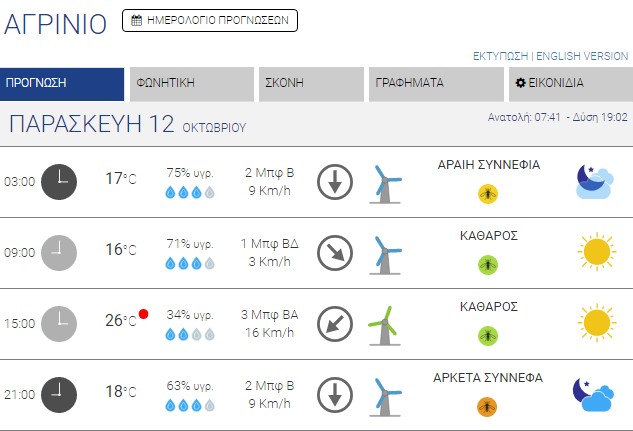Switch to ENGLISH VERSION link
This screenshot has width=633, height=431.
point(582,56)
